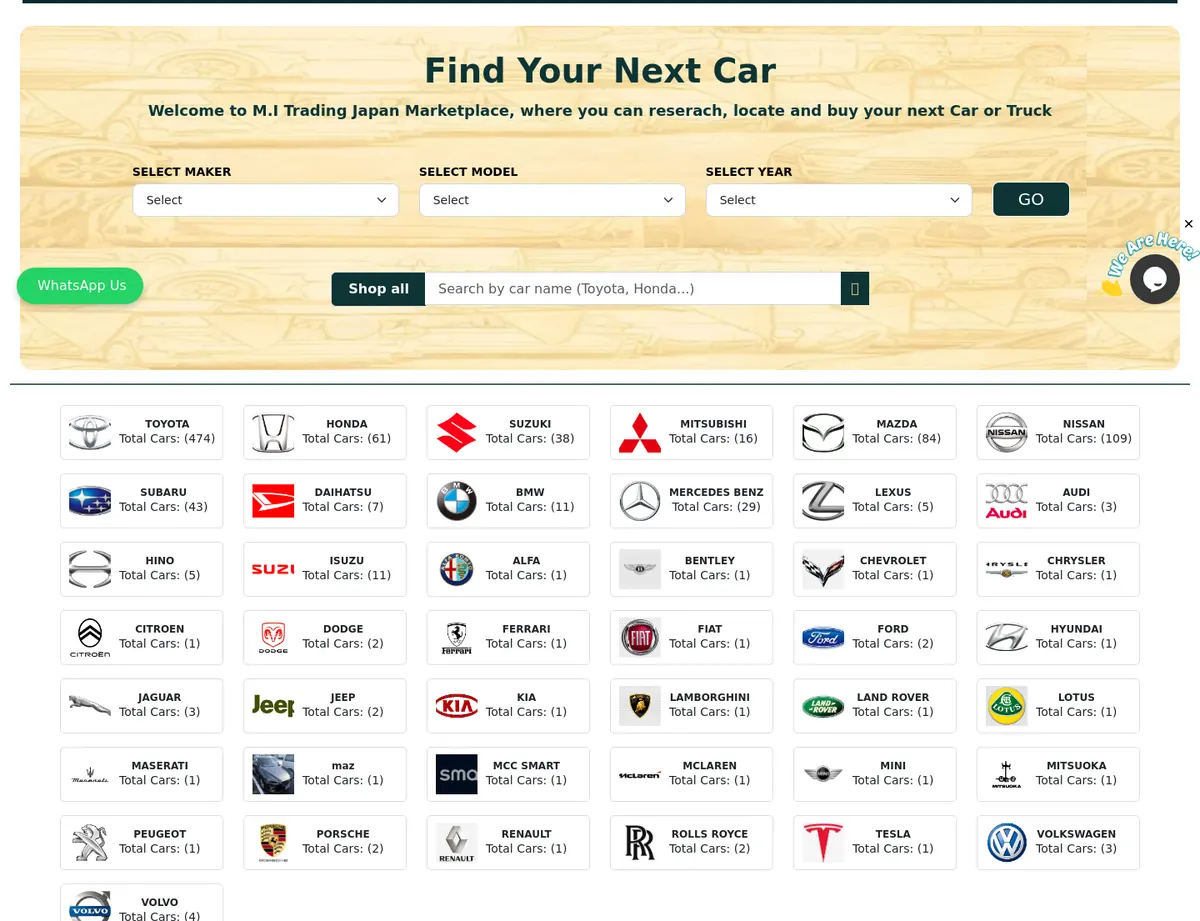Open the Mini listing card
The height and width of the screenshot is (921, 1200).
point(875,774)
